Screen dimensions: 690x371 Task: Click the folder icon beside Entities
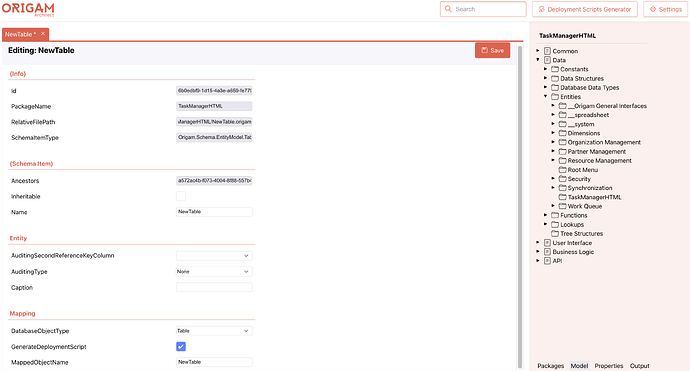tap(555, 96)
